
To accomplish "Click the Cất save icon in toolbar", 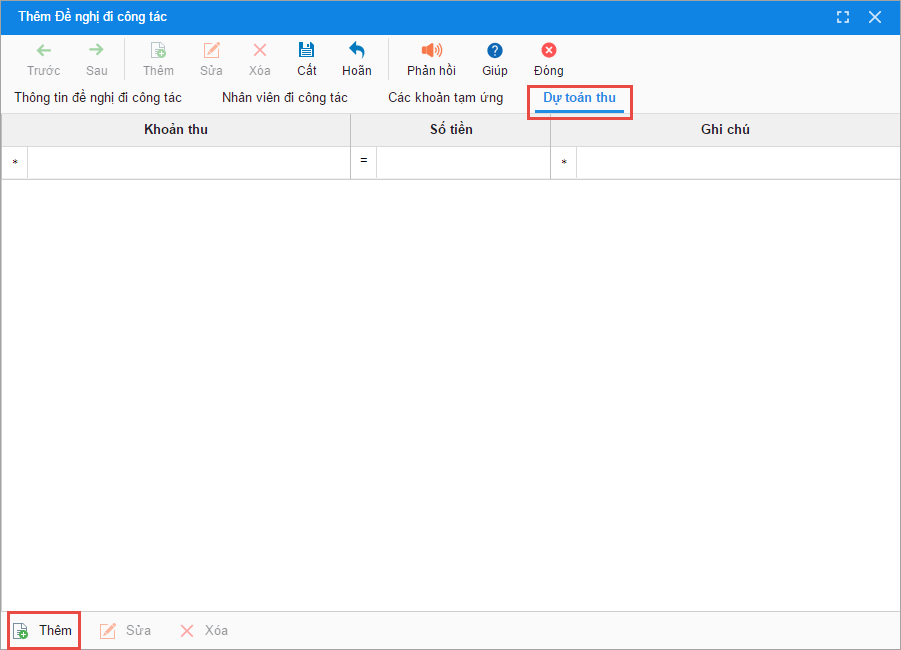I will coord(307,51).
